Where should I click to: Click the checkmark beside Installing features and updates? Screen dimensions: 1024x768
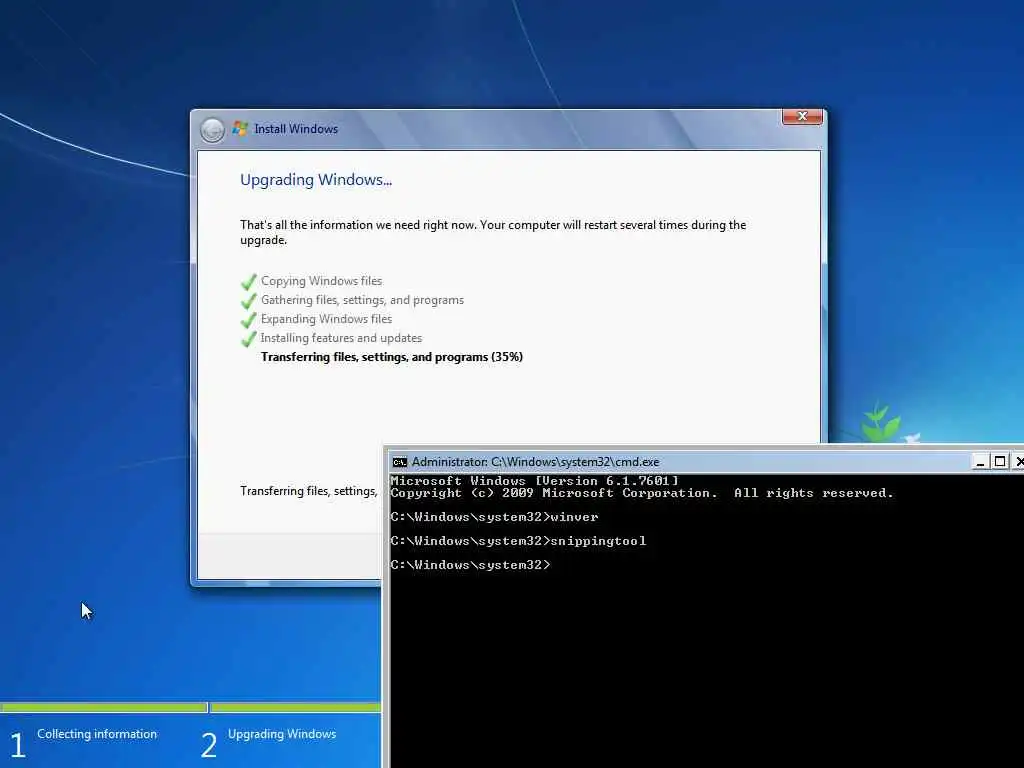[249, 338]
